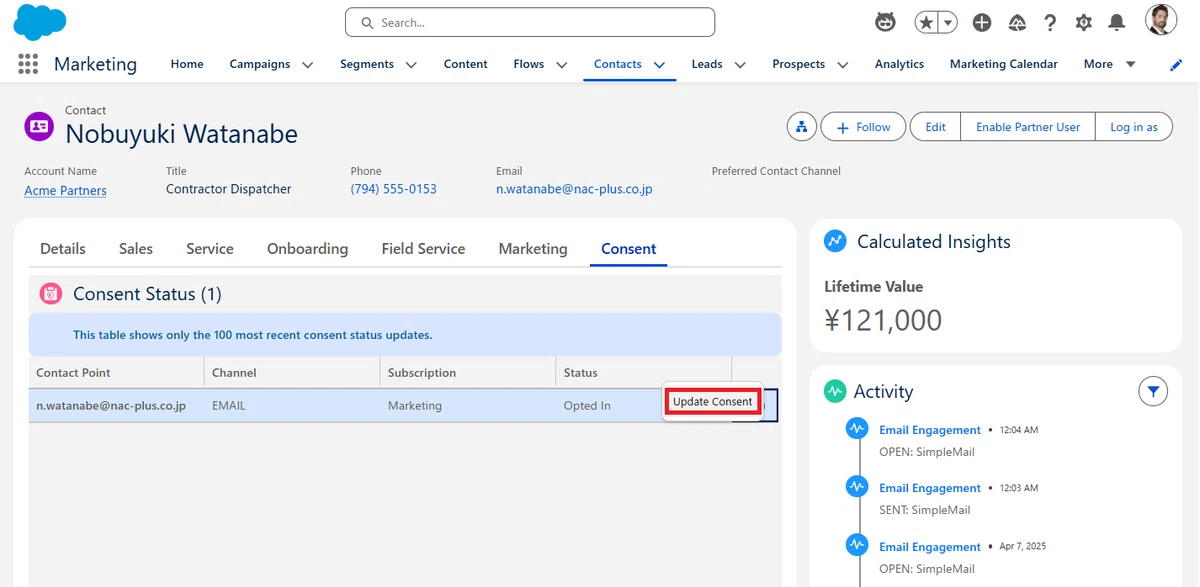This screenshot has width=1200, height=587.
Task: Click the Contact Point column header
Action: tap(116, 372)
